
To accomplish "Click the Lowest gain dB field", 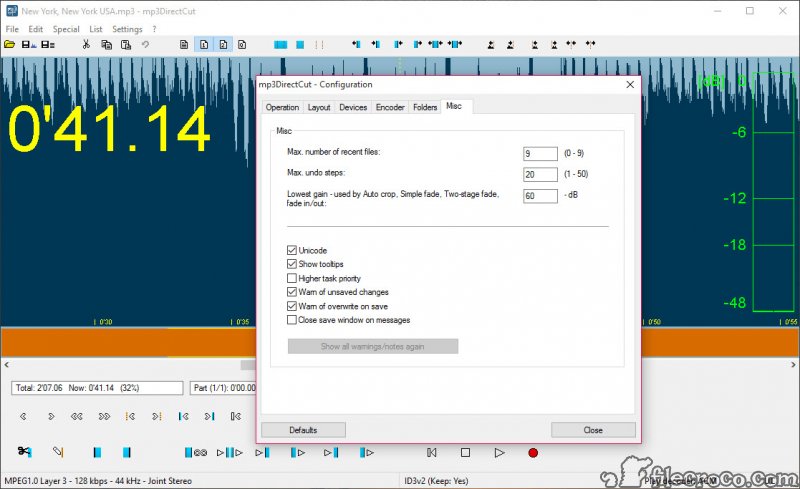I will point(540,196).
